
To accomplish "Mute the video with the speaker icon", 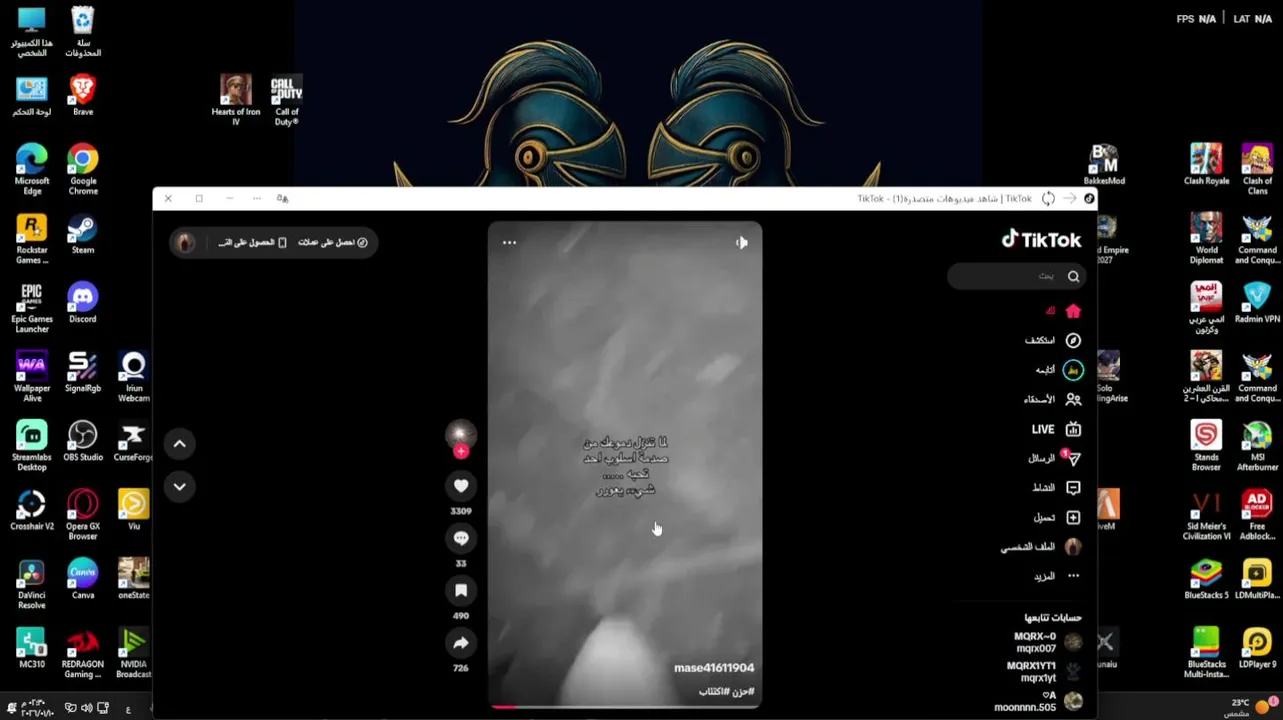I will coord(741,242).
